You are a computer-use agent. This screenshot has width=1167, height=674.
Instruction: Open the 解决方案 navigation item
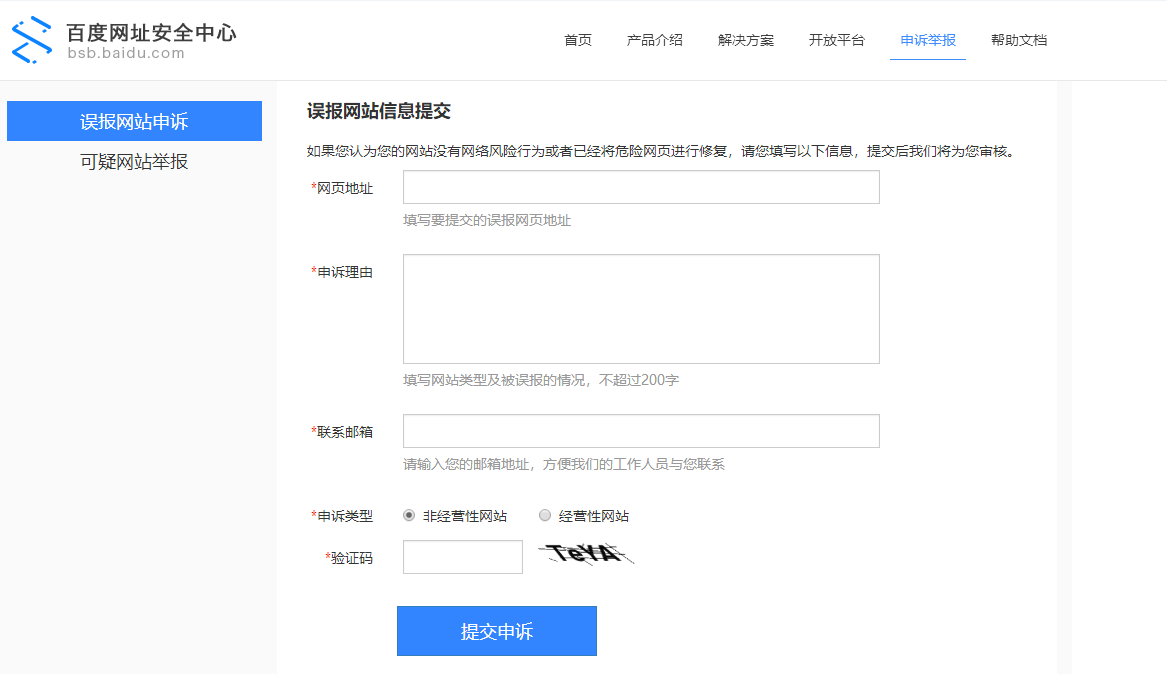coord(746,40)
